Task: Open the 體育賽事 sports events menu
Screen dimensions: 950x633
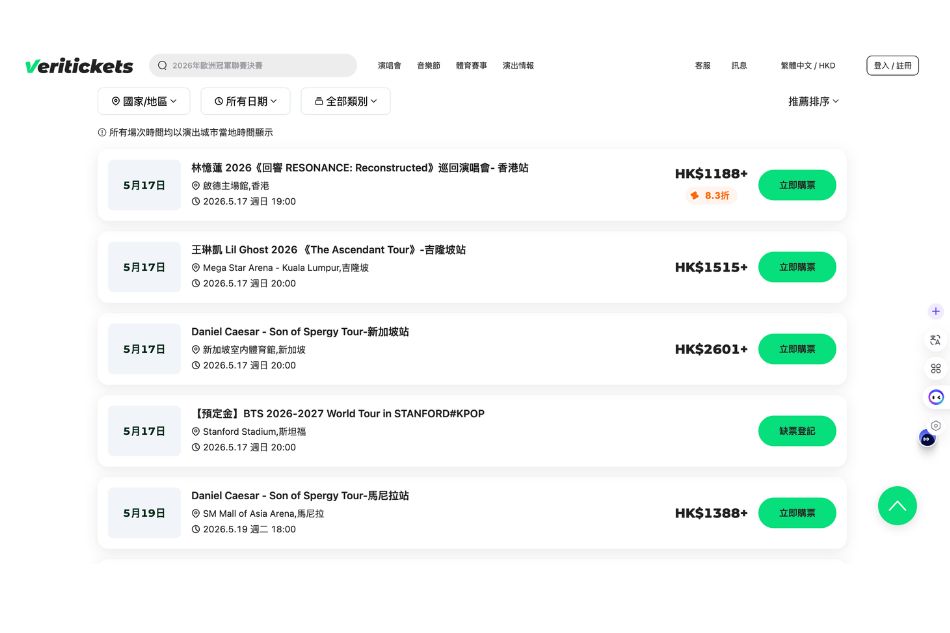Action: (471, 65)
